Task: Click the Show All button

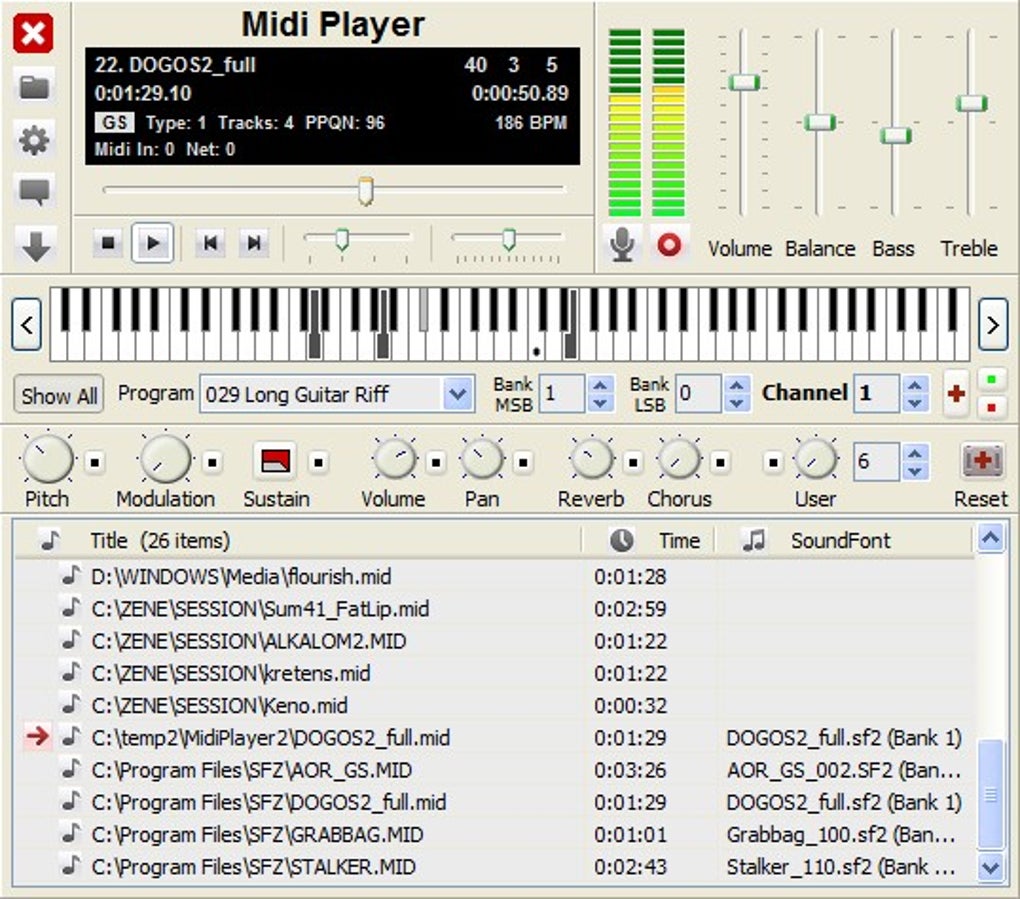Action: [x=60, y=395]
